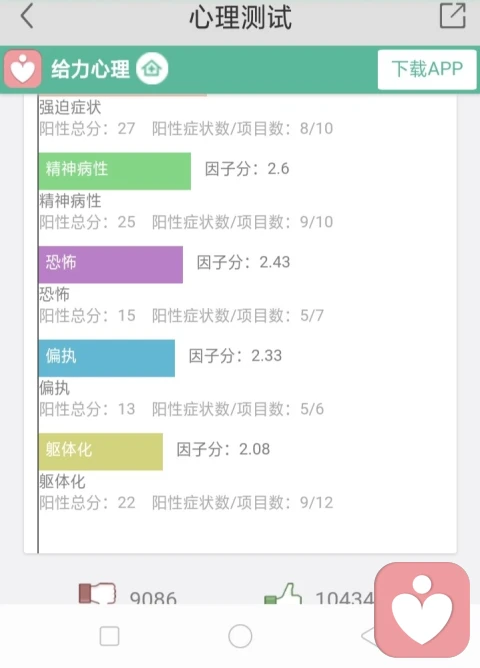The width and height of the screenshot is (480, 668).
Task: Click 阳性总分: 22 under 躯体化
Action: coord(87,503)
